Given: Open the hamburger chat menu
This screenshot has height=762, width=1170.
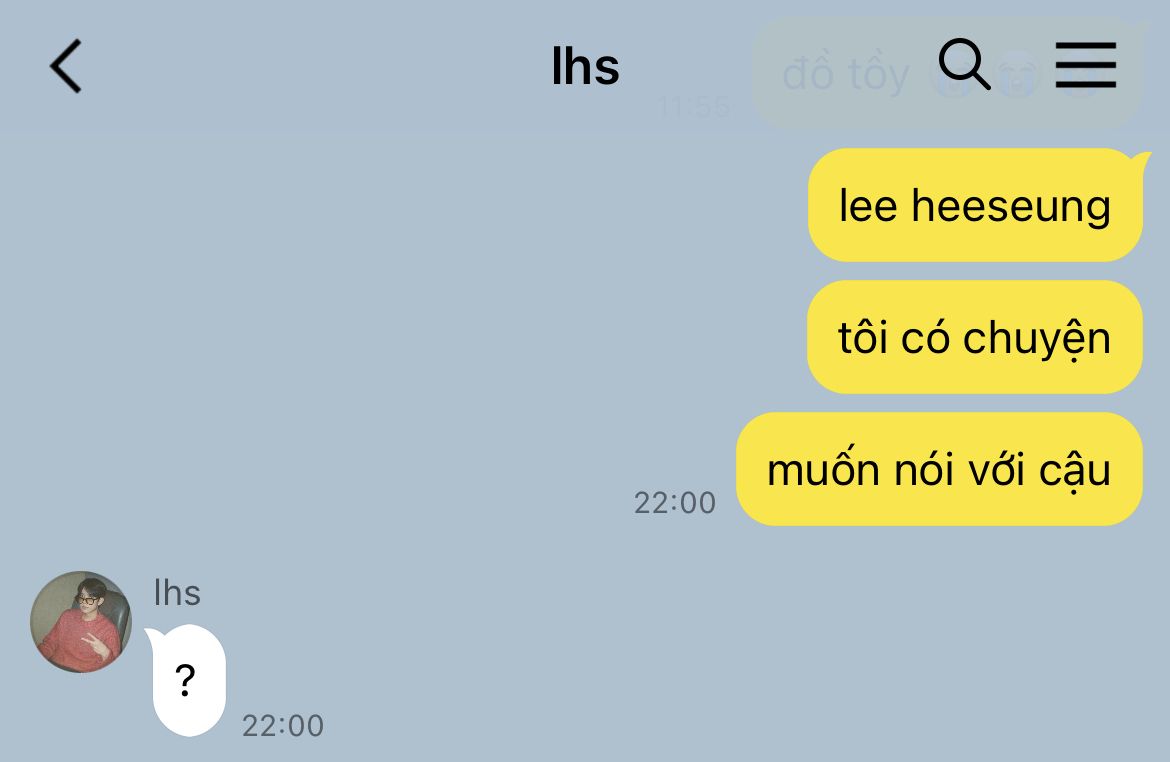Looking at the screenshot, I should [1086, 65].
